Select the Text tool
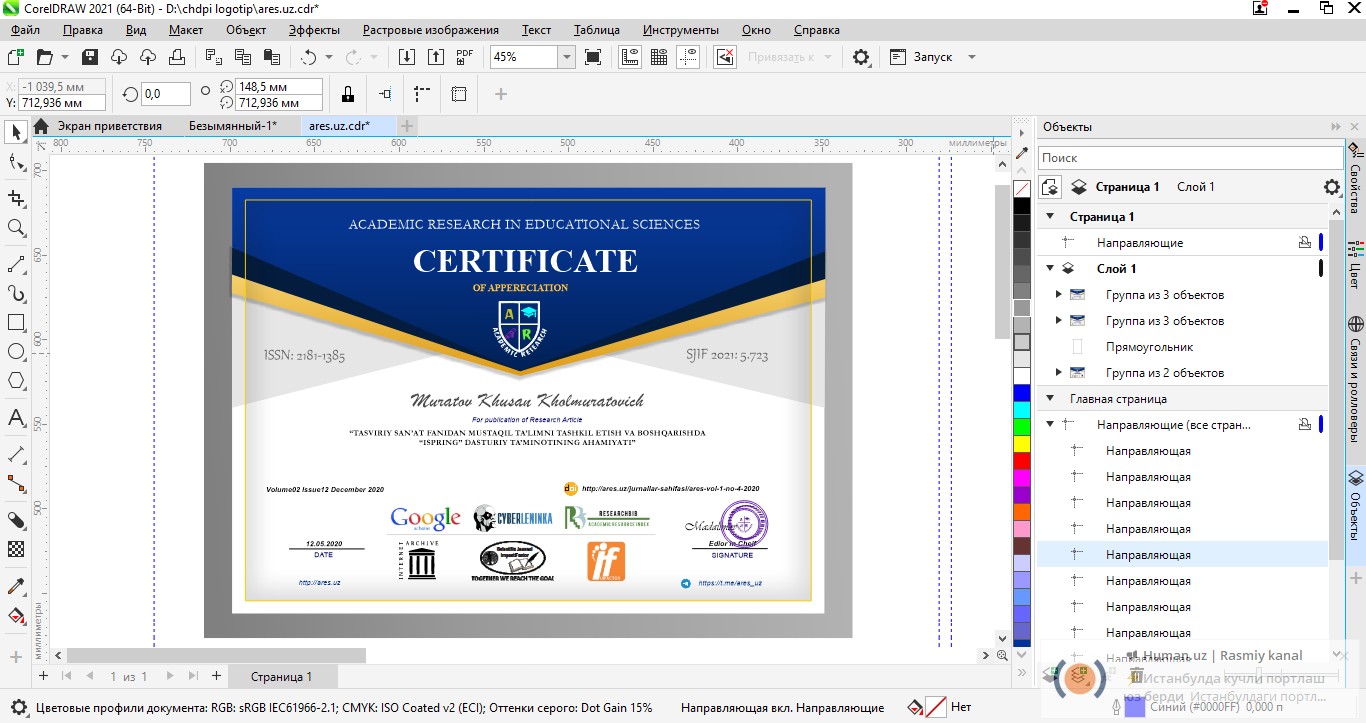1366x723 pixels. (16, 418)
